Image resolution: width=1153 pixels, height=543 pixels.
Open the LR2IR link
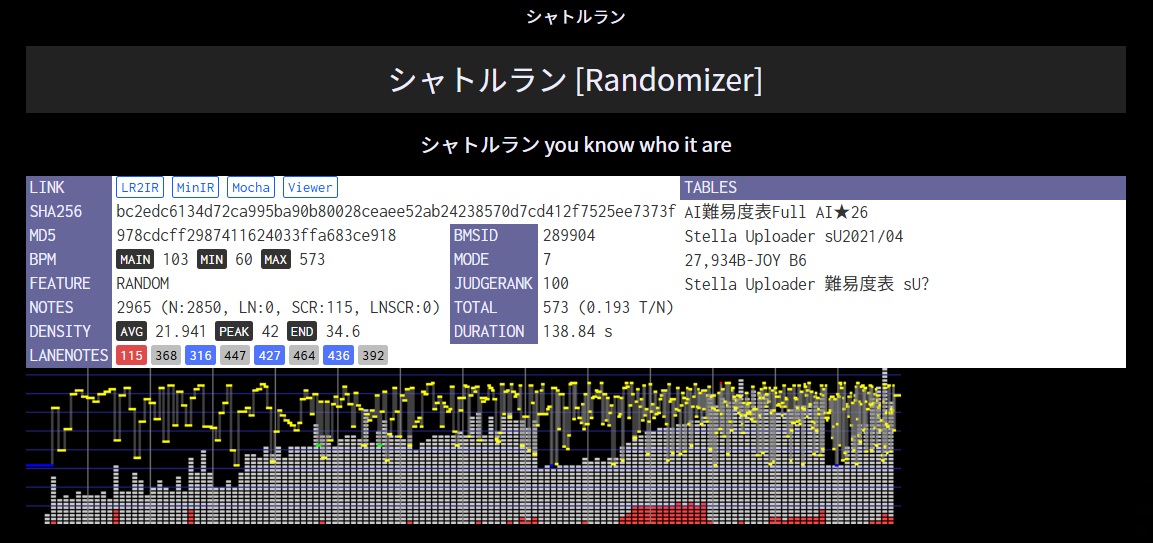140,187
